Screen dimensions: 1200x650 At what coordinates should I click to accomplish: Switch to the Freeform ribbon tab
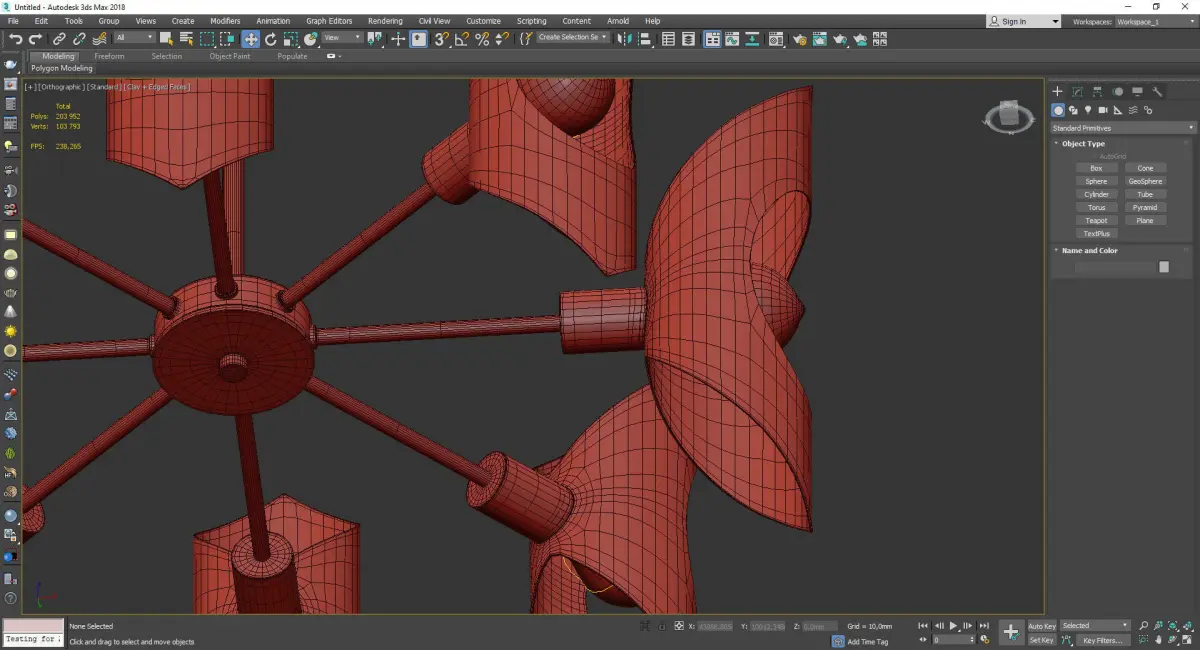[108, 56]
